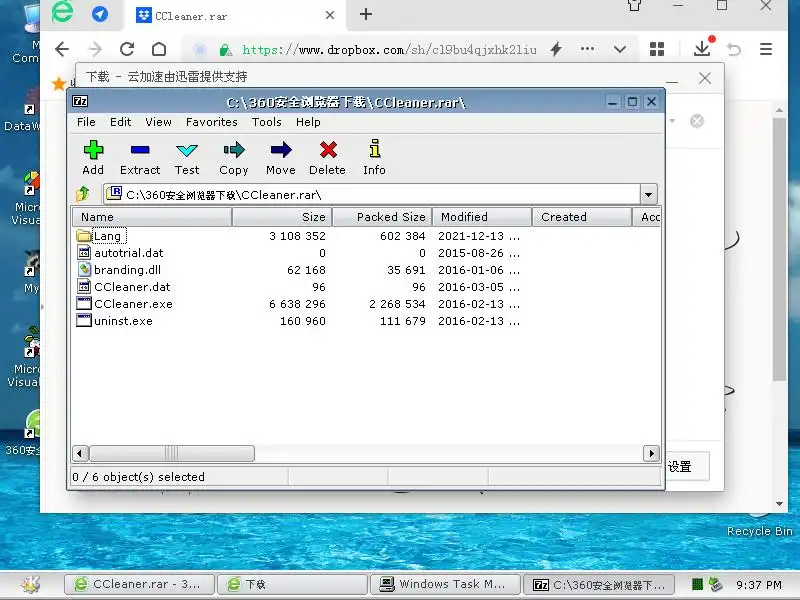
Task: Open the Help menu
Action: (308, 122)
